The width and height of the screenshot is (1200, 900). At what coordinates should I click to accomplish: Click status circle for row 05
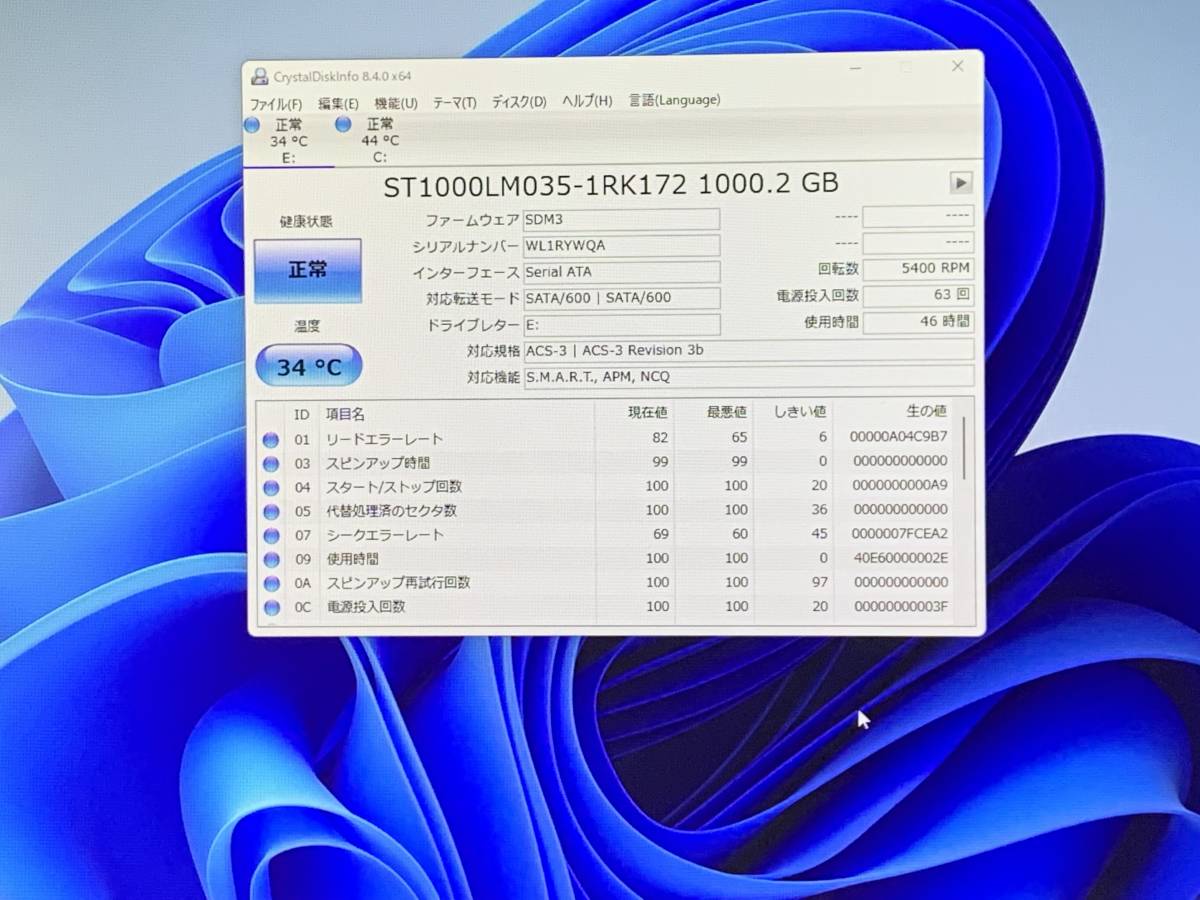[271, 512]
